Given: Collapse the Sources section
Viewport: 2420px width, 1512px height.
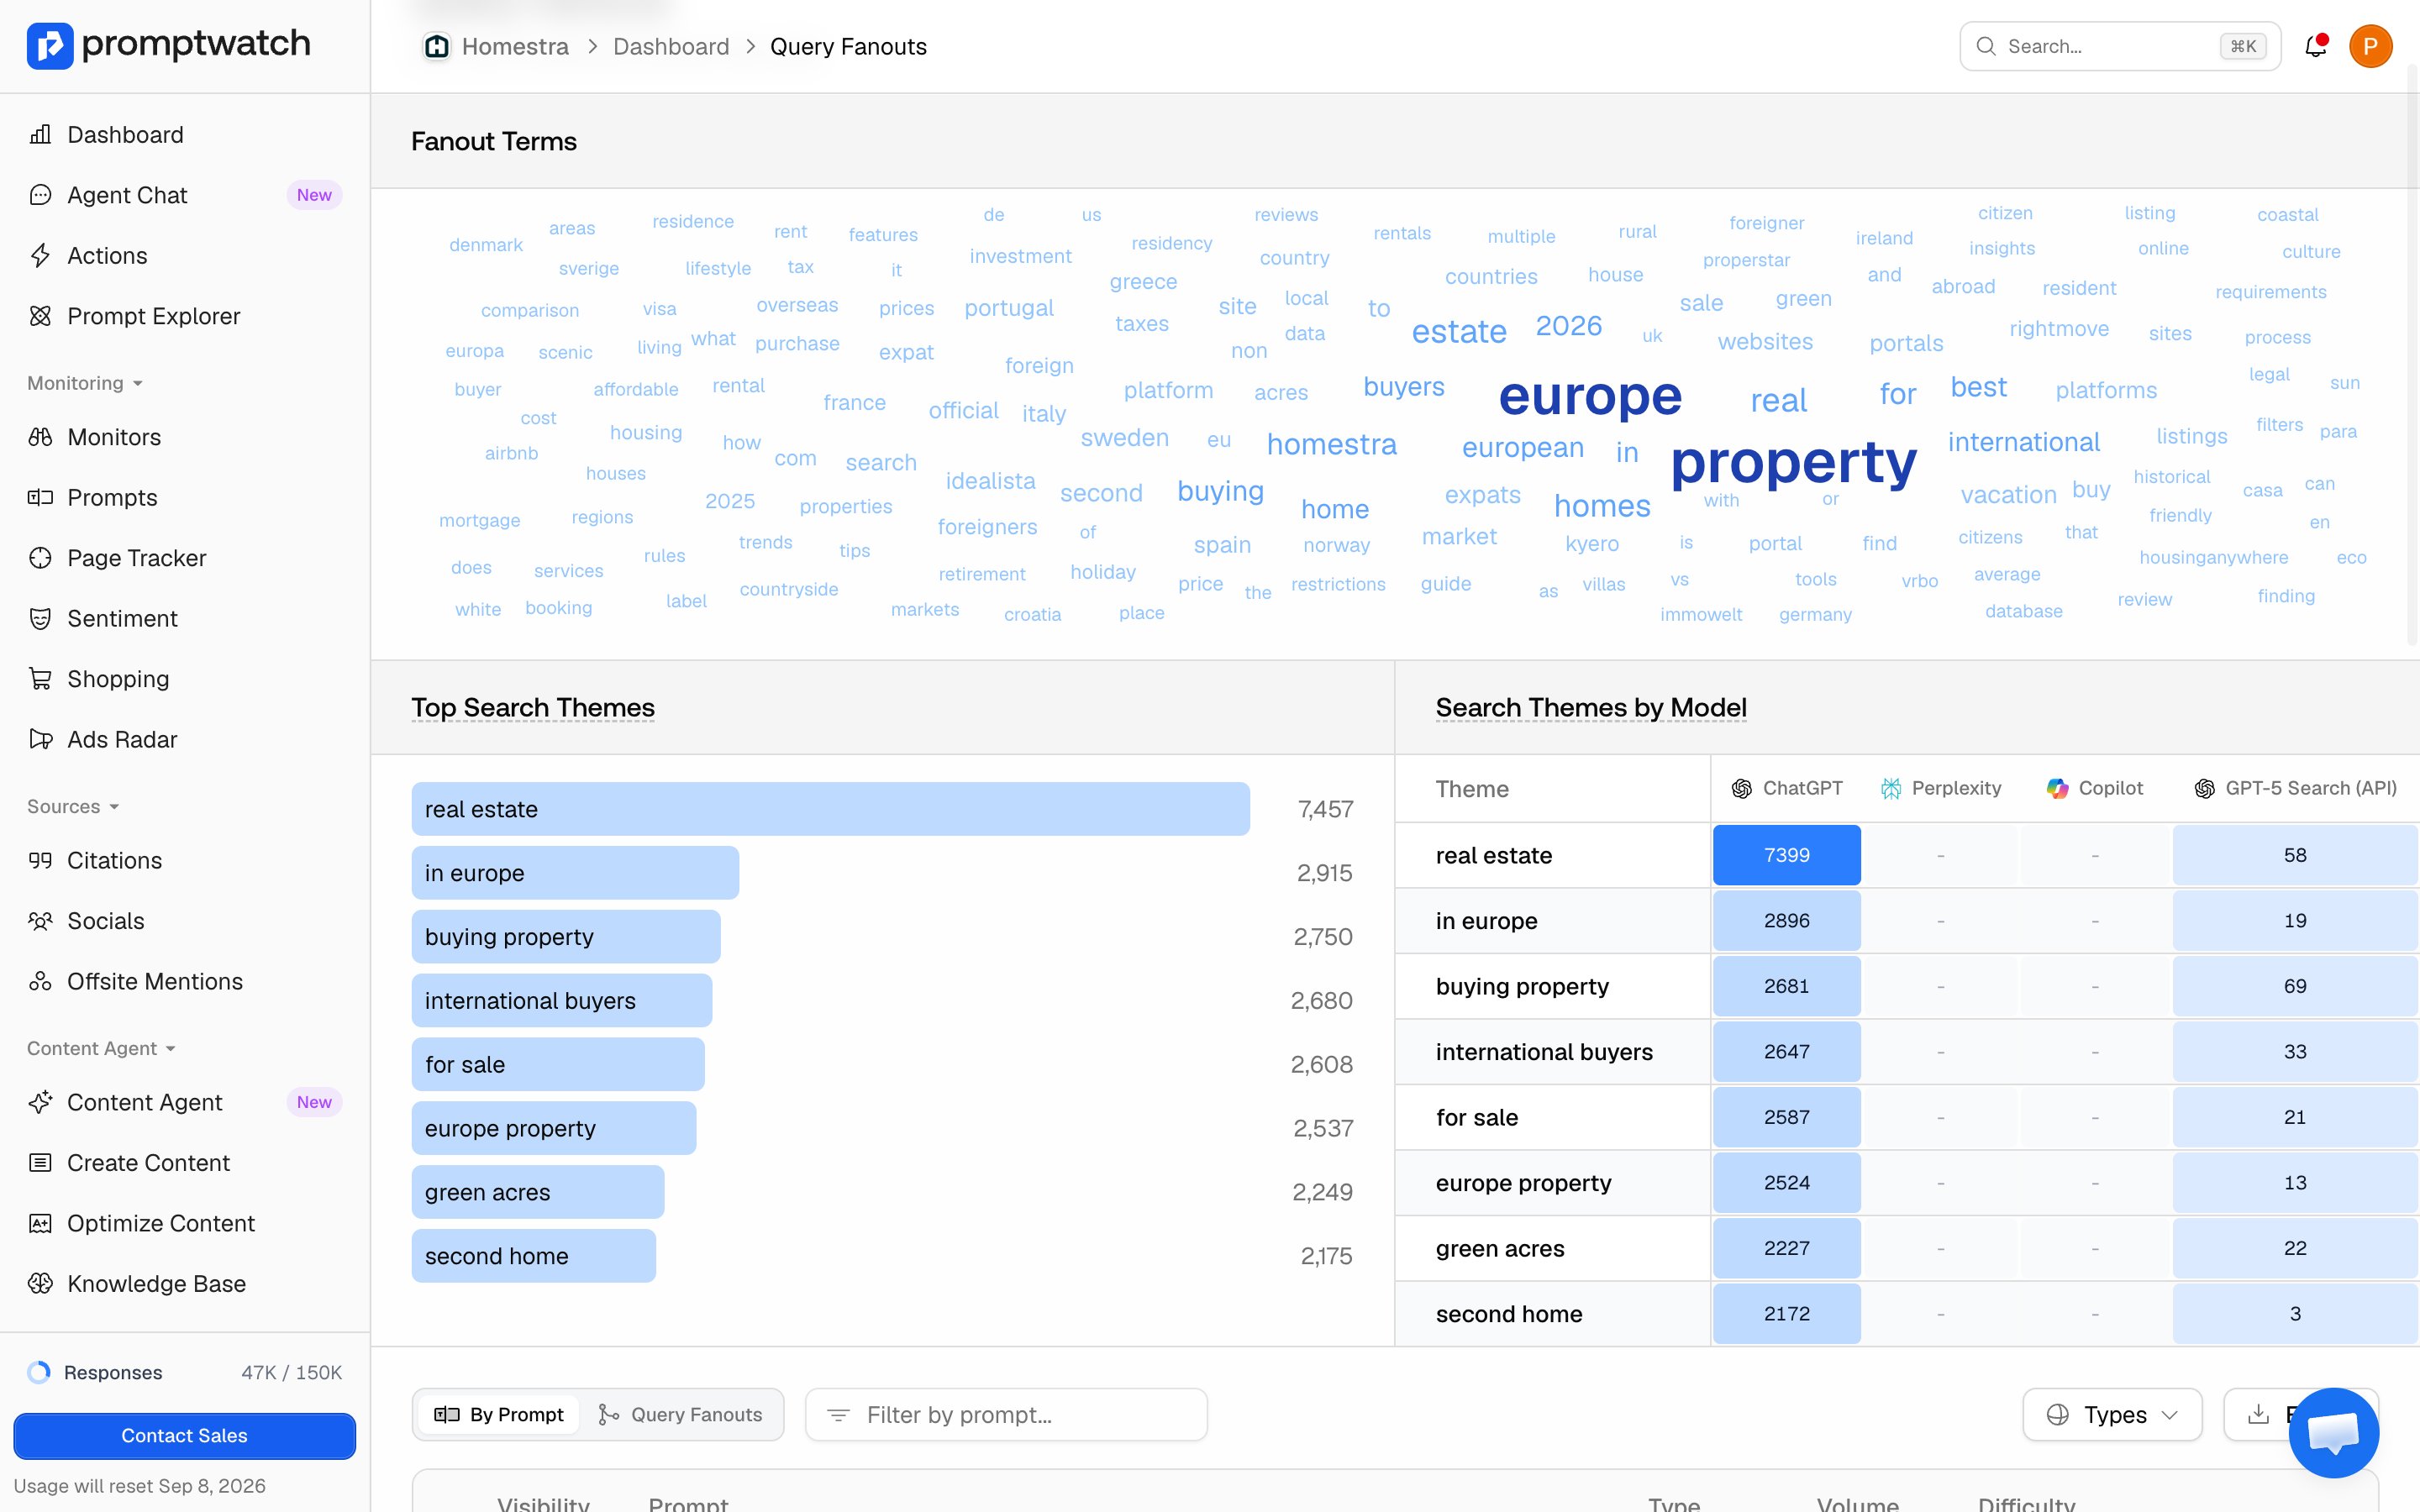Looking at the screenshot, I should pos(73,806).
